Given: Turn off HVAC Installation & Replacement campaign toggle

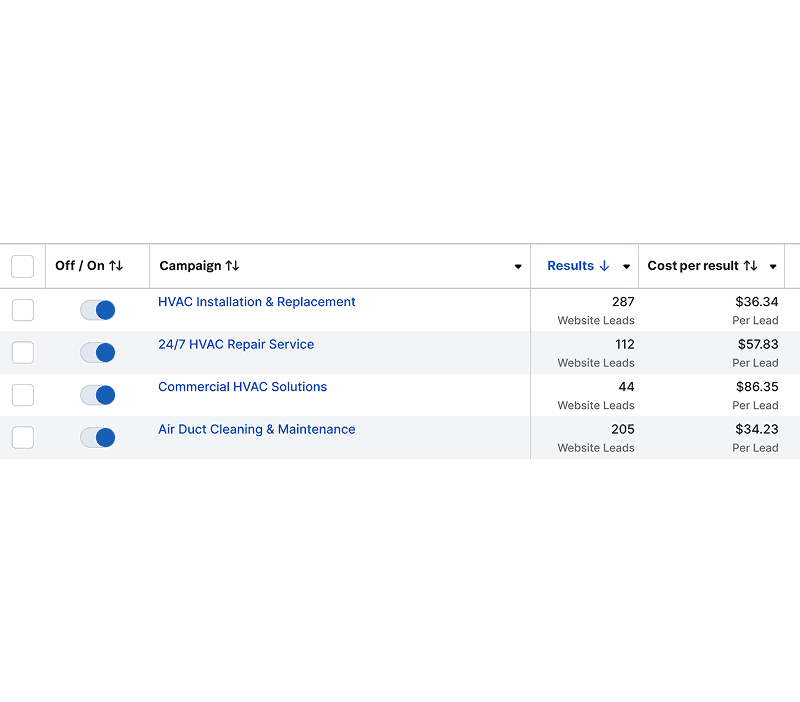Looking at the screenshot, I should click(x=97, y=310).
